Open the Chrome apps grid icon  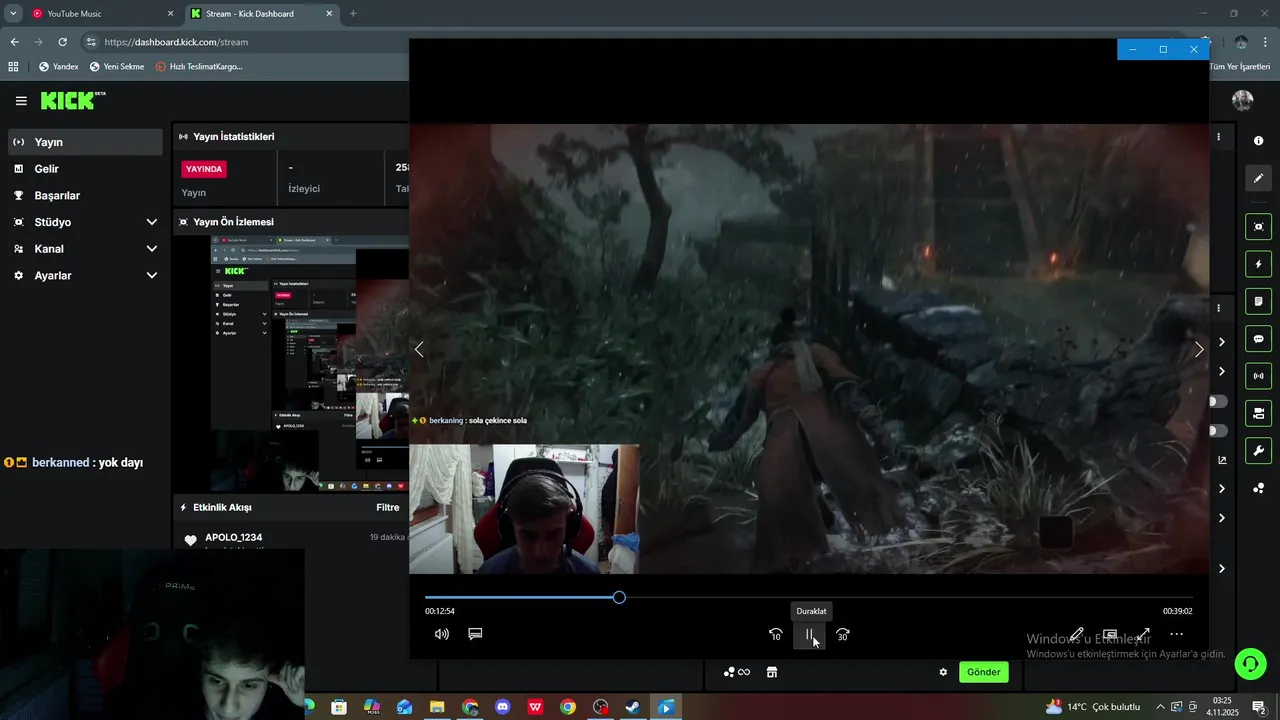13,67
